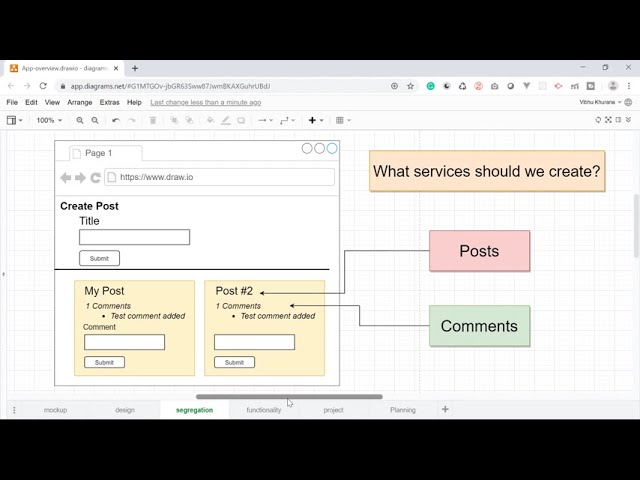Click the Shadow toggle icon
Screen dimensions: 640x480
pyautogui.click(x=241, y=120)
